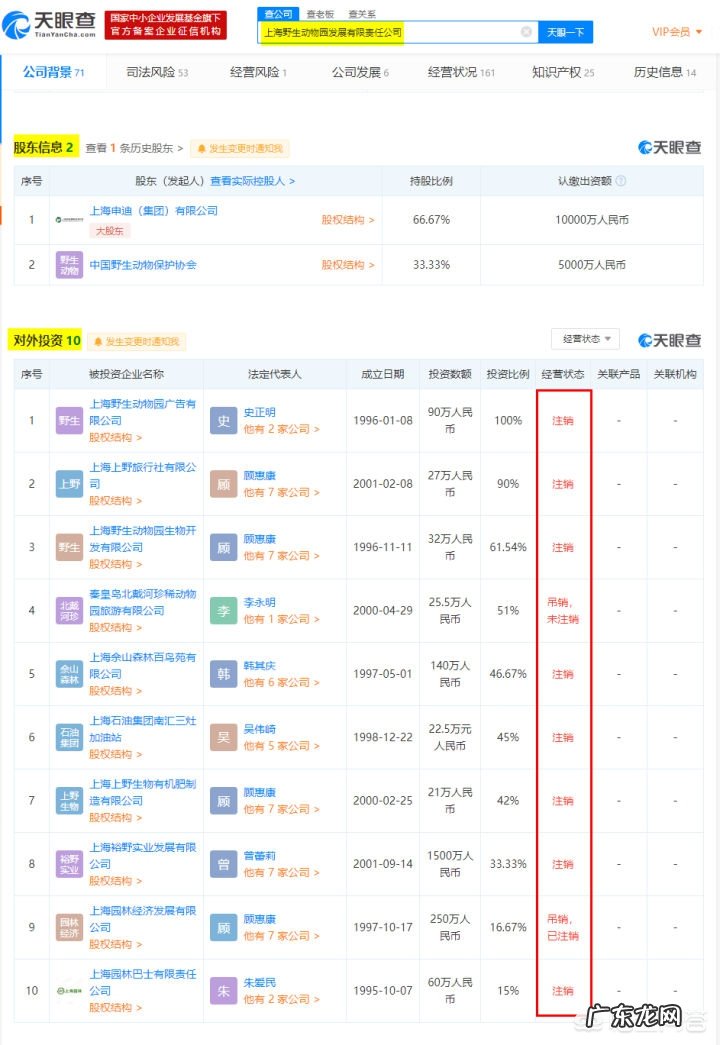Open legal representative 李永明
The width and height of the screenshot is (720, 1045).
tap(259, 602)
